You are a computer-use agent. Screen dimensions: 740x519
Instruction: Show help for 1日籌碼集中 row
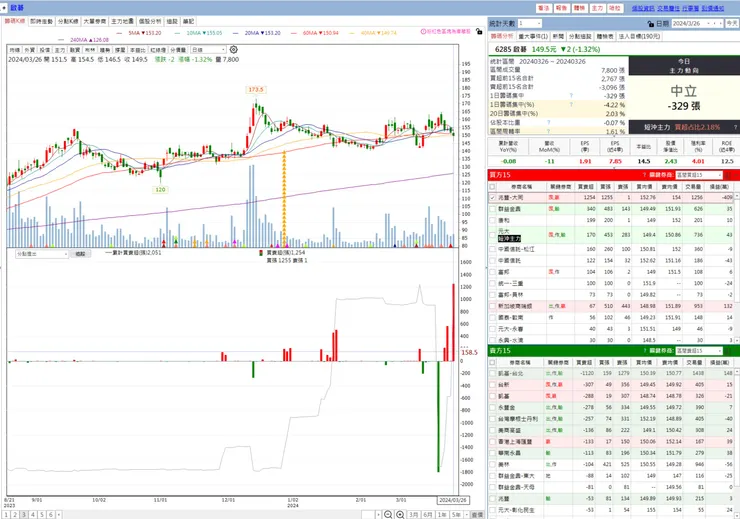click(571, 96)
